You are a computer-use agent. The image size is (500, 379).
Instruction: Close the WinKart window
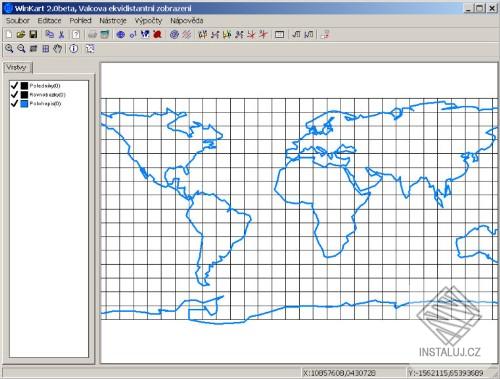click(x=492, y=8)
